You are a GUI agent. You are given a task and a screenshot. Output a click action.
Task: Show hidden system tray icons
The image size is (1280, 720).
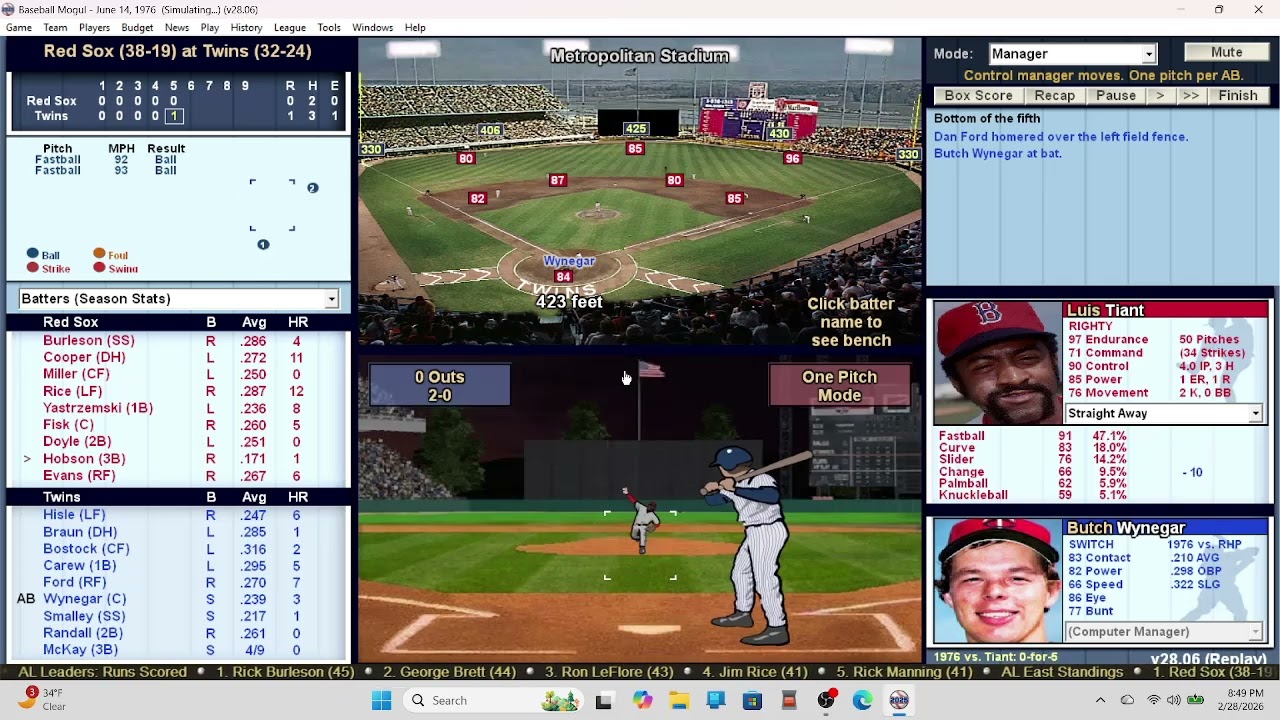coord(1100,700)
